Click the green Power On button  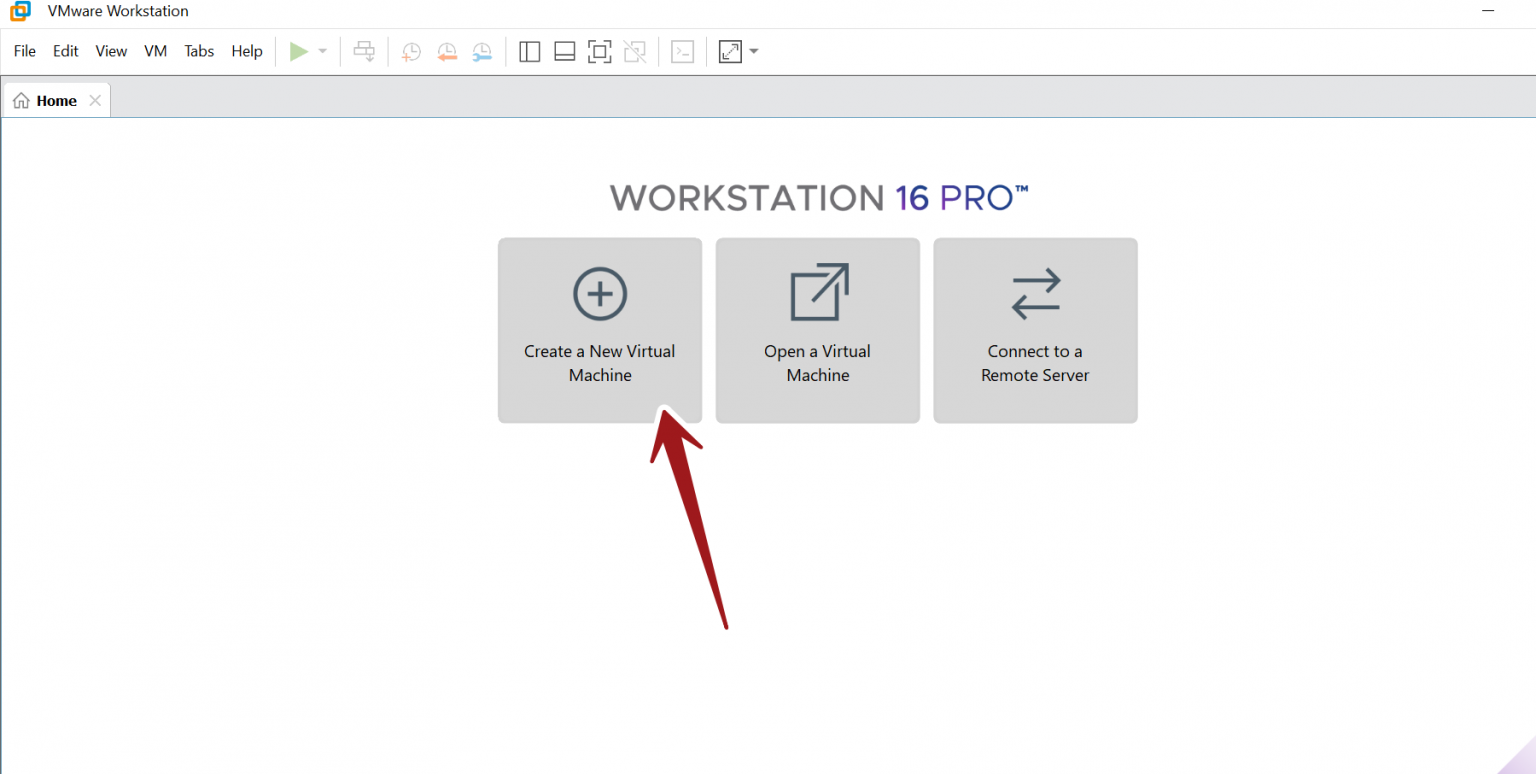click(x=298, y=51)
